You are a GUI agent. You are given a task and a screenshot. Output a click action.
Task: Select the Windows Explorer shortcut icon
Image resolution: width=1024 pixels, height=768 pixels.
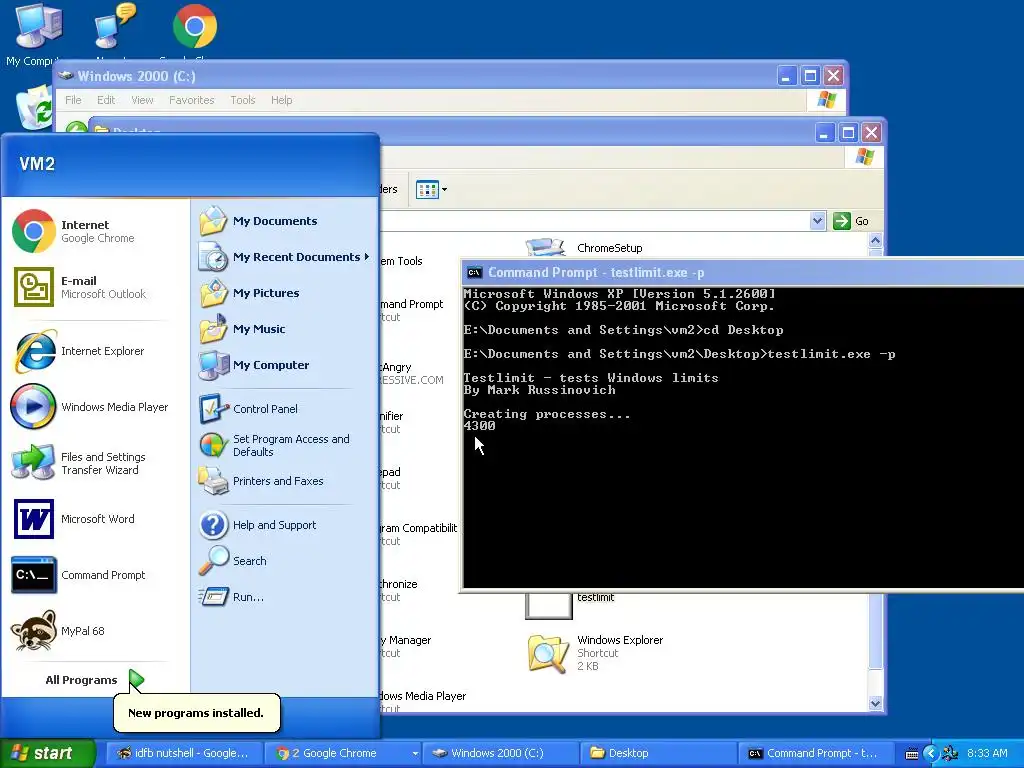548,653
